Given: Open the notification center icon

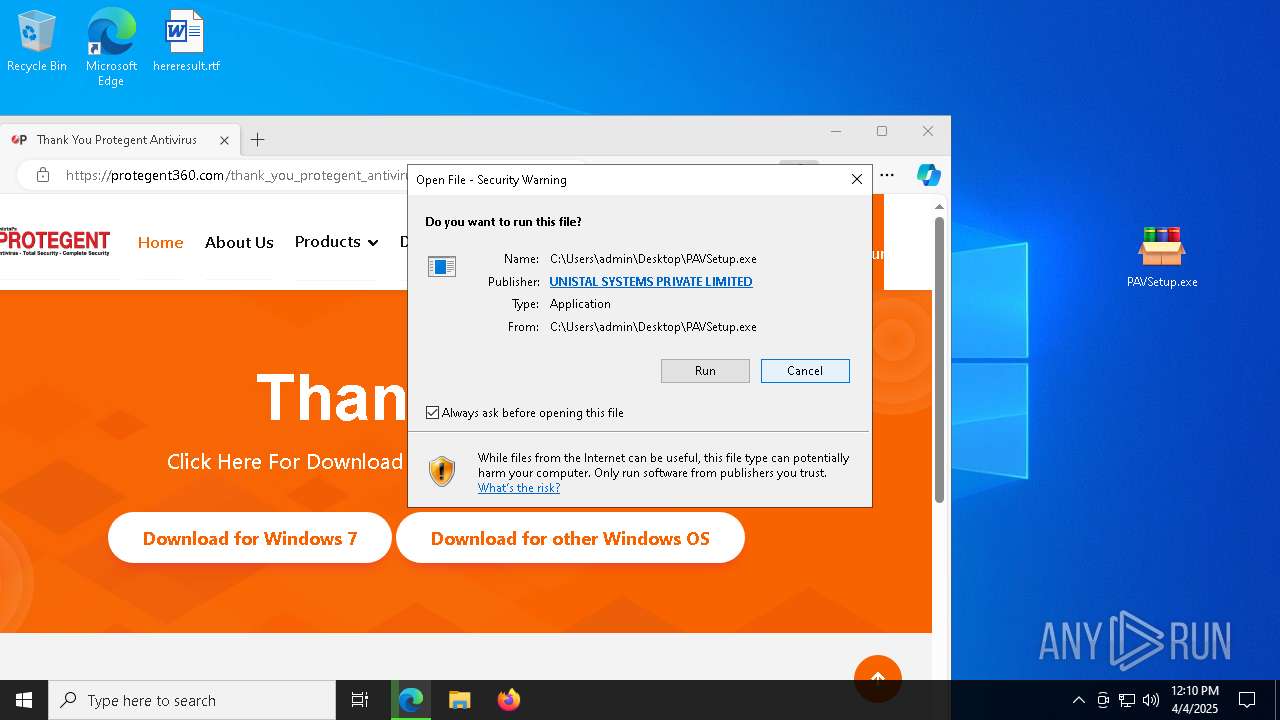Looking at the screenshot, I should click(1247, 700).
